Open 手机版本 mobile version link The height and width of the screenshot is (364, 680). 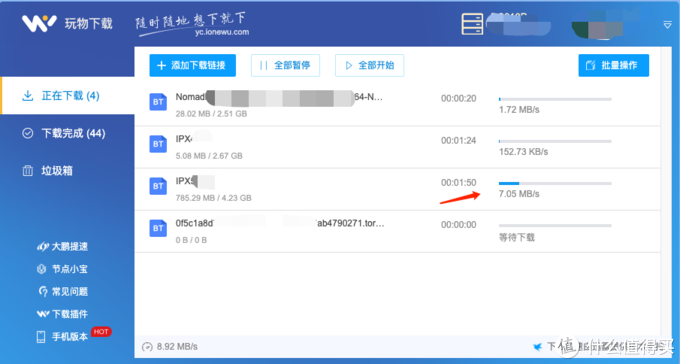point(63,337)
